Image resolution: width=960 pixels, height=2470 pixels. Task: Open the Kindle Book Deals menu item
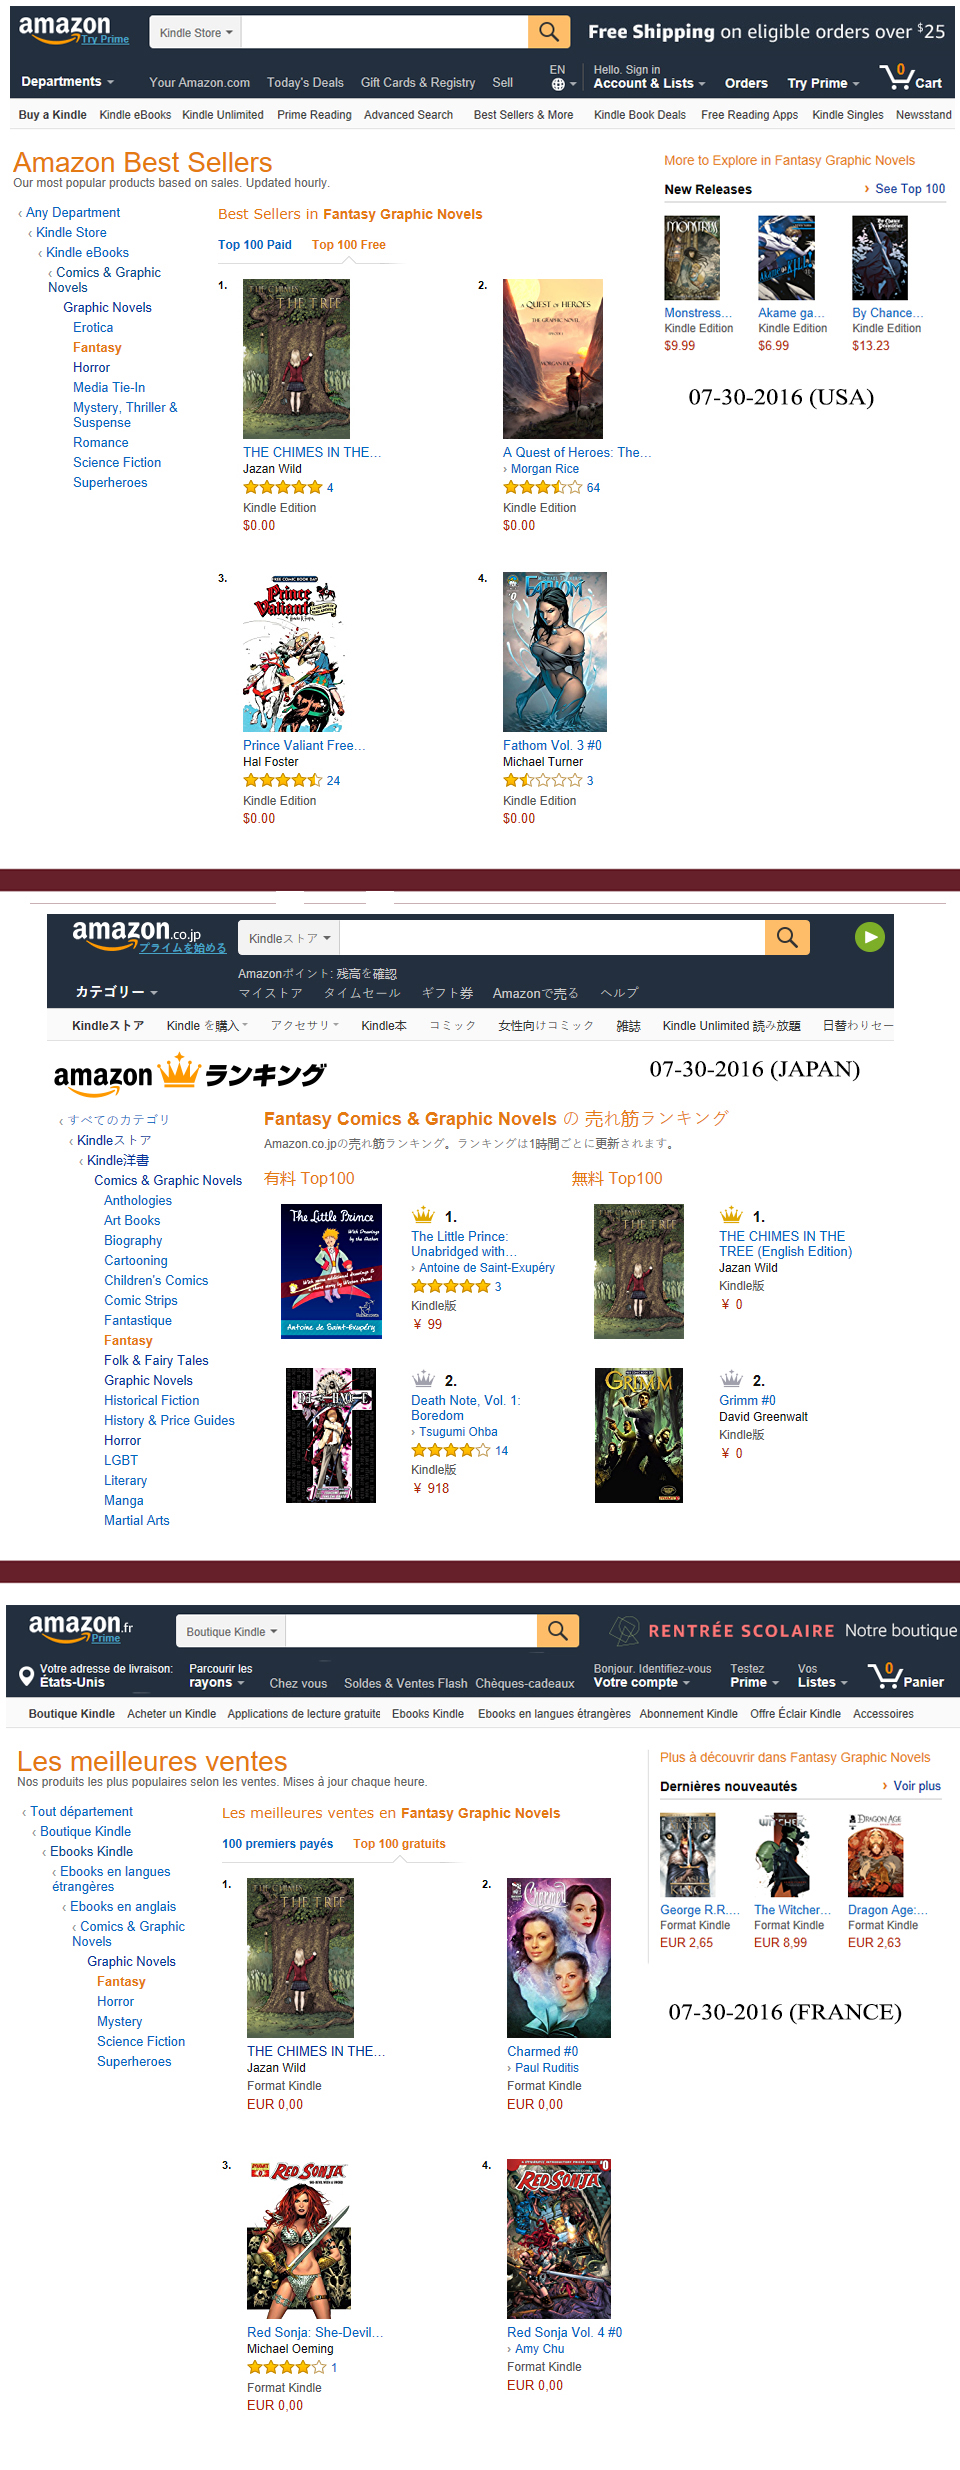(x=640, y=115)
